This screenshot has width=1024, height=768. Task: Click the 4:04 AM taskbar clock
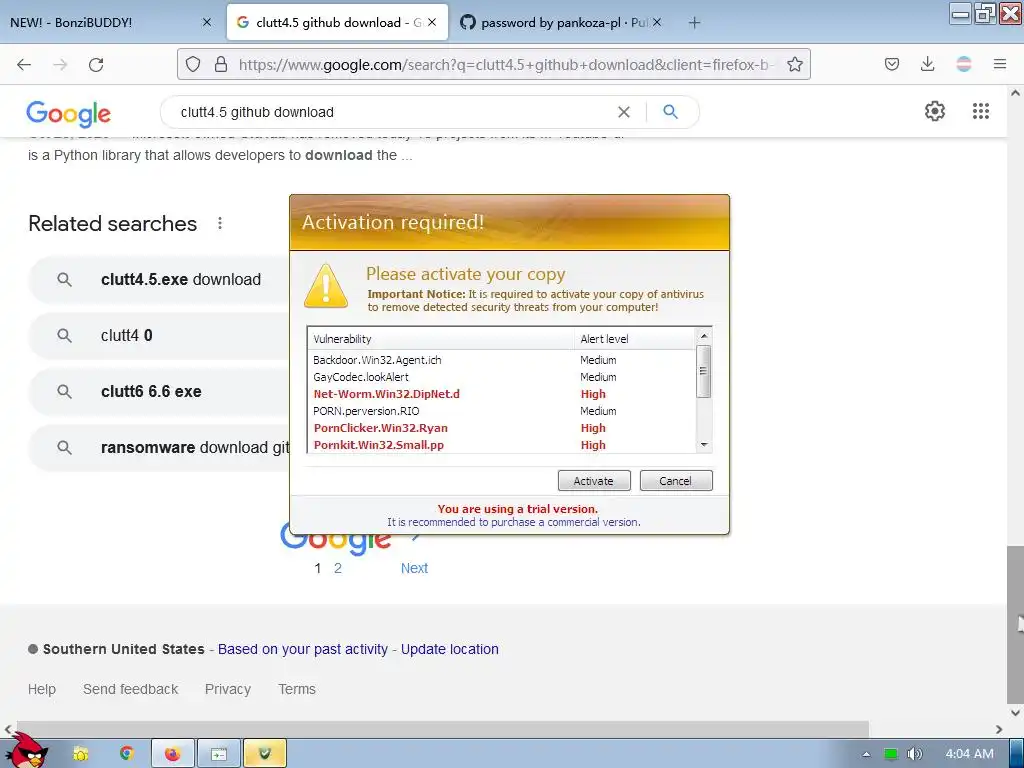pyautogui.click(x=969, y=754)
